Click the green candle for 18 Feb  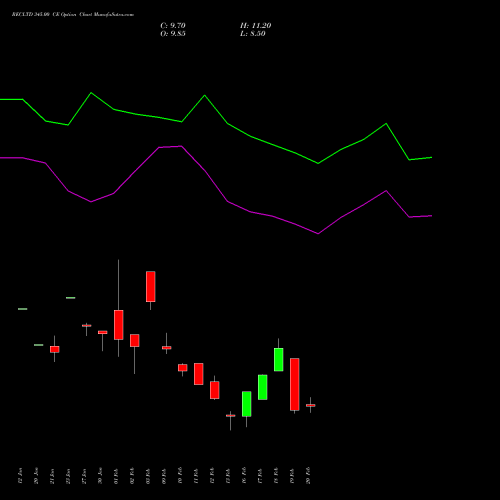(x=279, y=359)
